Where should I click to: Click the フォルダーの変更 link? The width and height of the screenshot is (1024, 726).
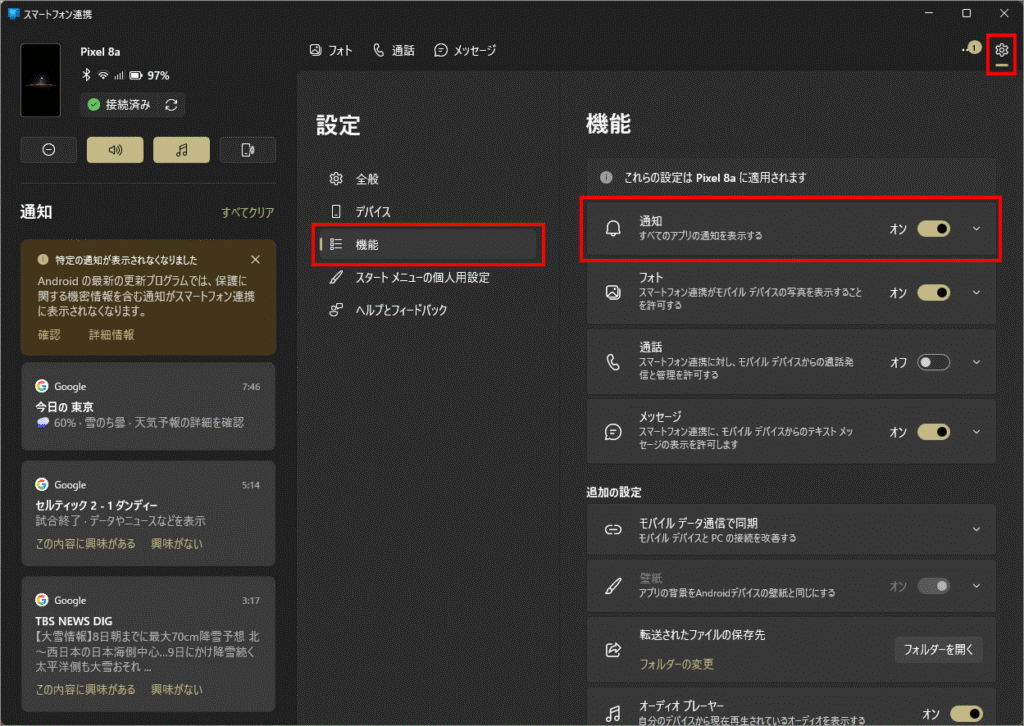point(676,664)
